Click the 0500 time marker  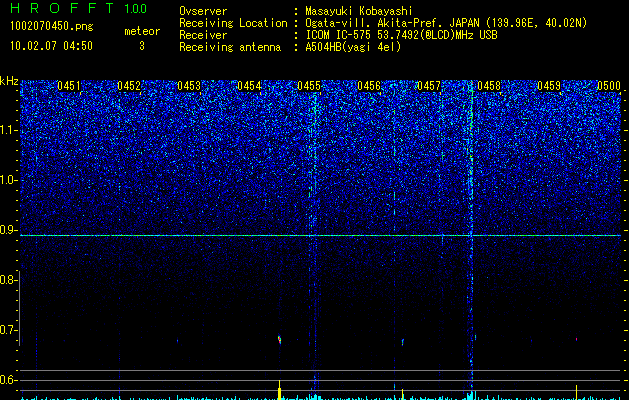(x=609, y=86)
